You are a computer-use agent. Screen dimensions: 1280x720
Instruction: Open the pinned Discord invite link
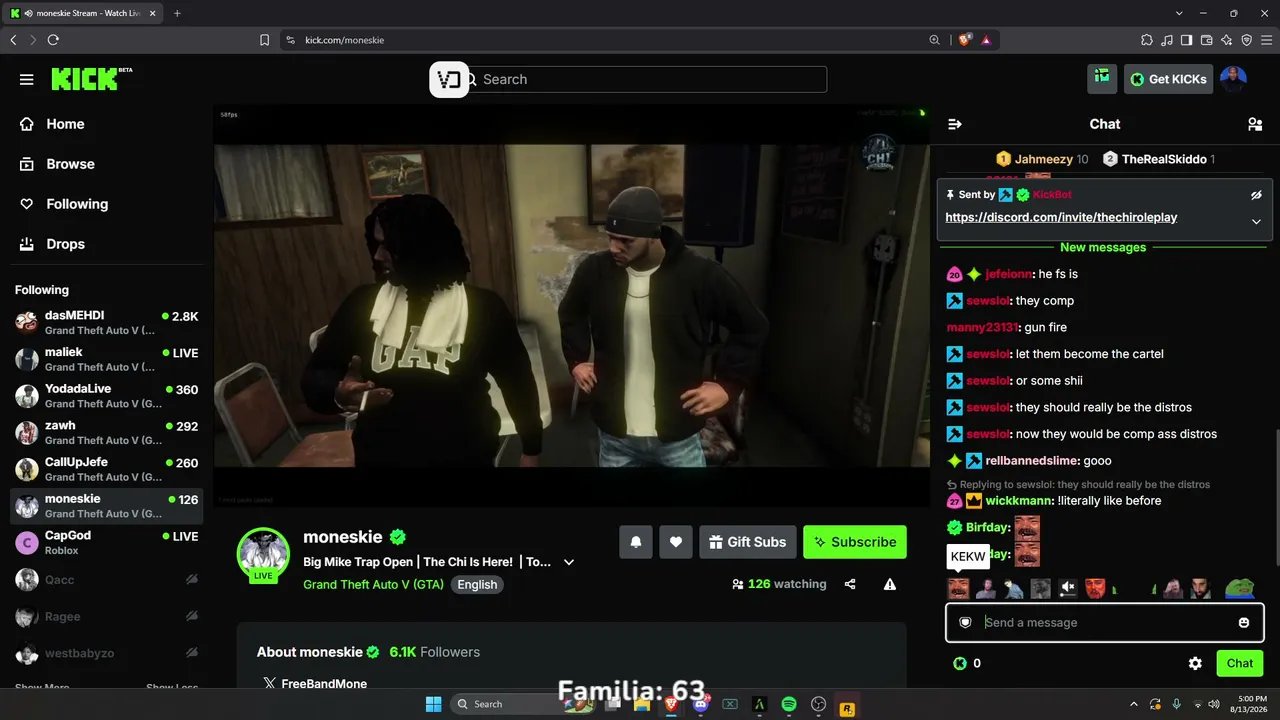coord(1061,217)
